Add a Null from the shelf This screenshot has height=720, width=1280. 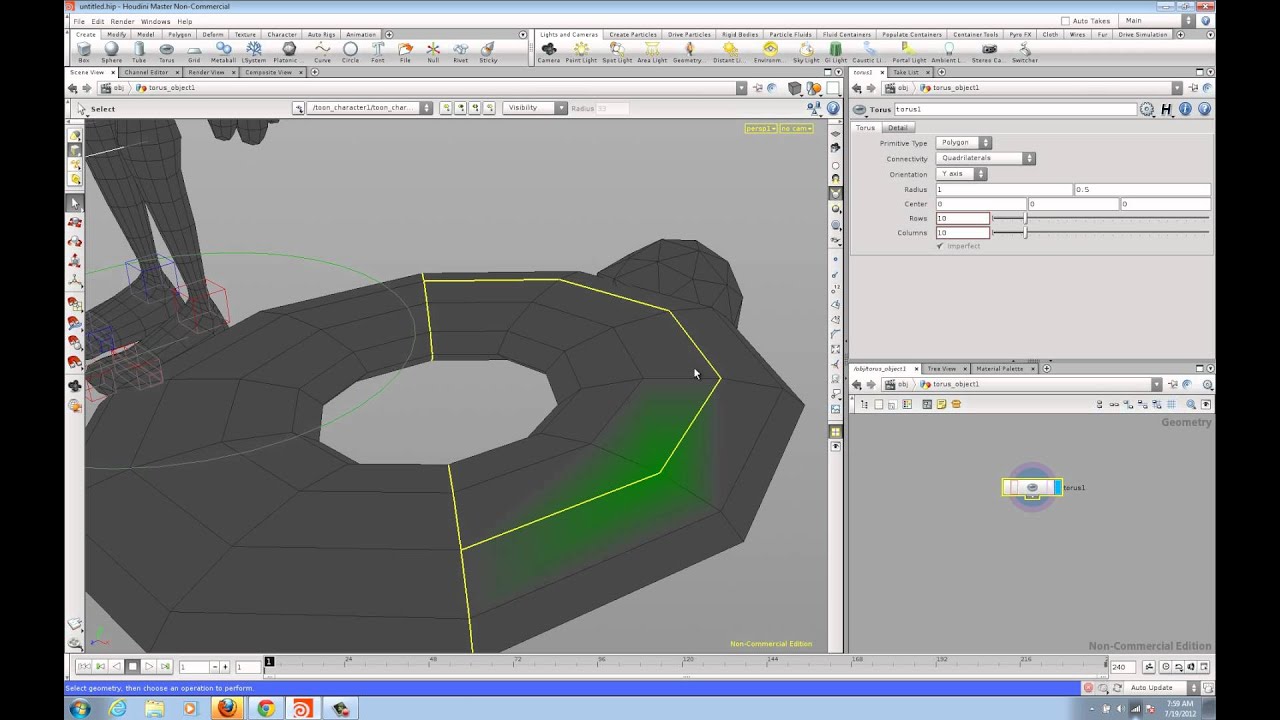(433, 51)
